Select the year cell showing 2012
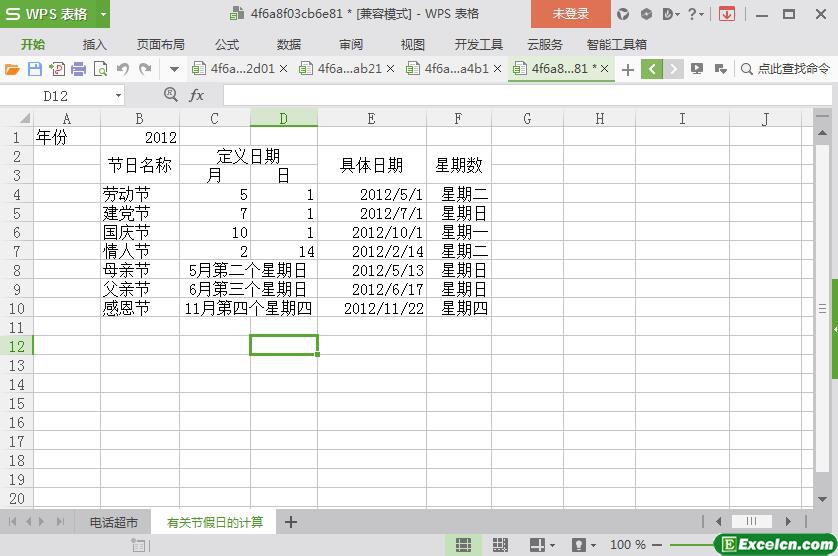The height and width of the screenshot is (556, 838). (139, 137)
